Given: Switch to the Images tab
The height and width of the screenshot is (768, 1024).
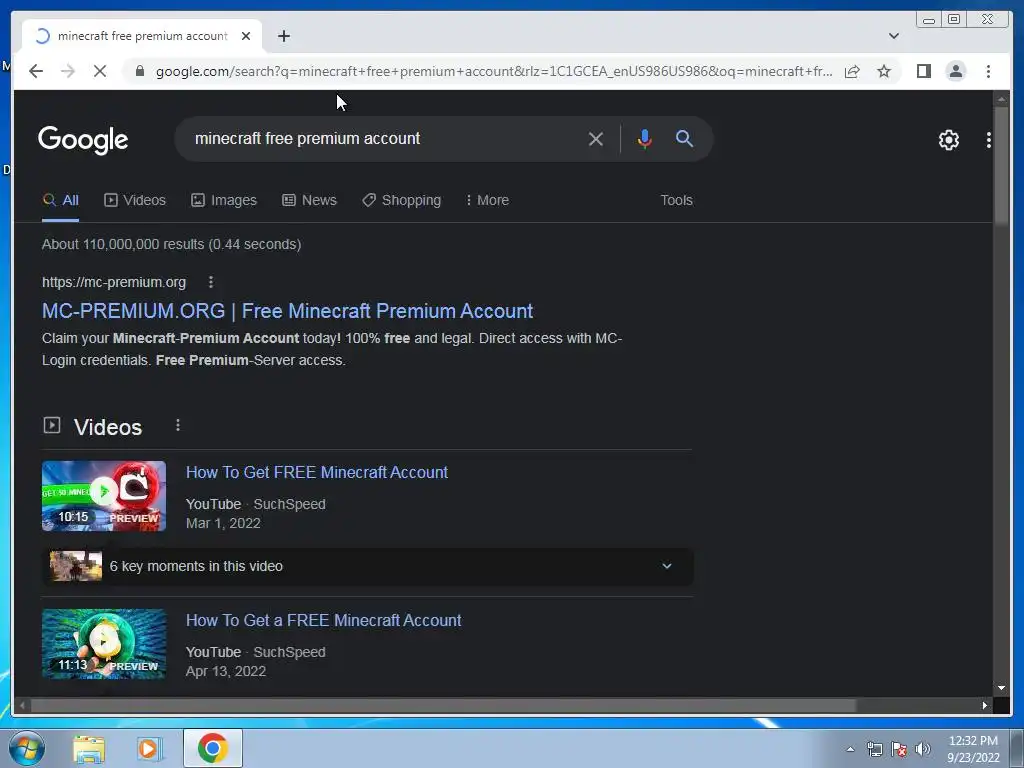Looking at the screenshot, I should (x=223, y=200).
